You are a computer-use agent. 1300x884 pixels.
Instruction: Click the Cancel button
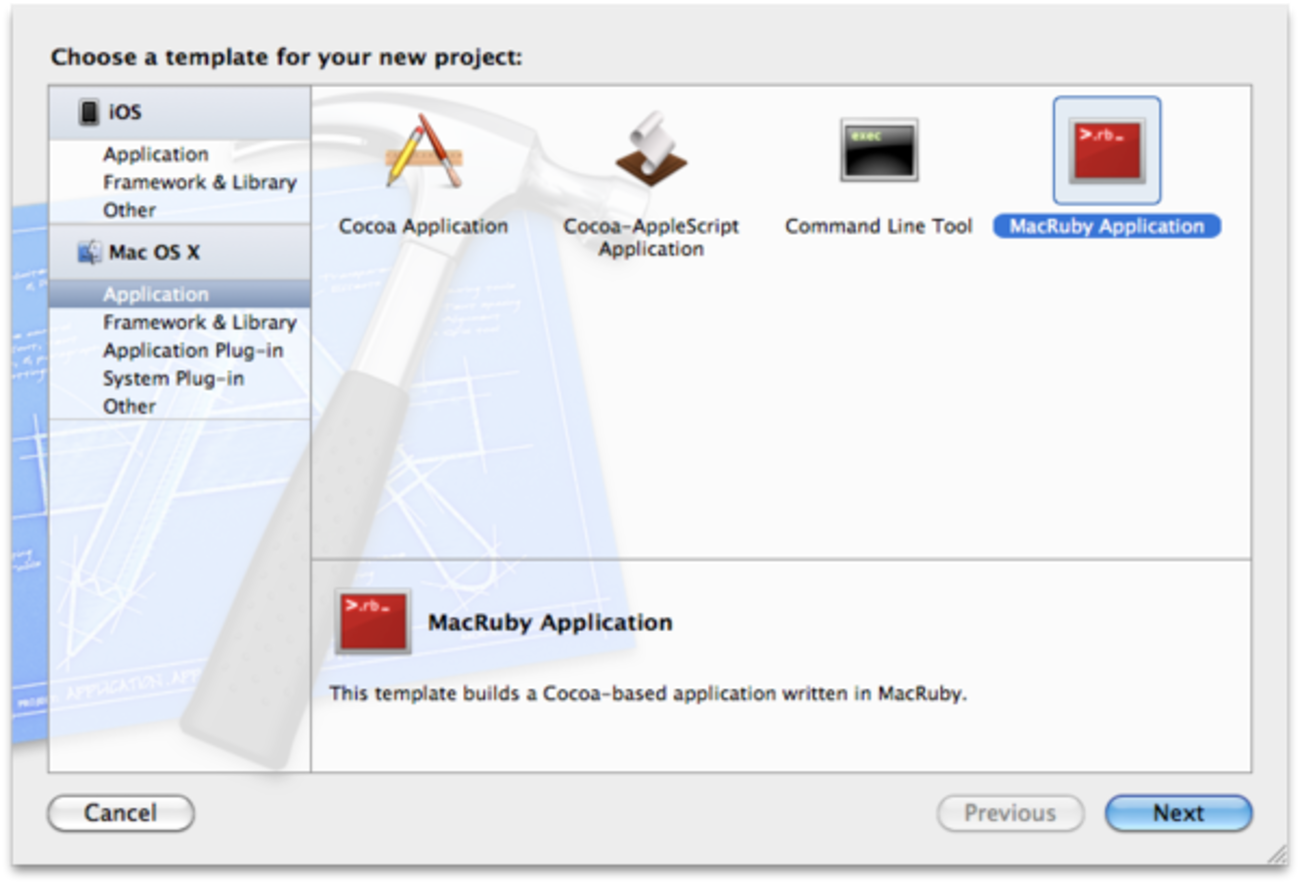(x=121, y=813)
